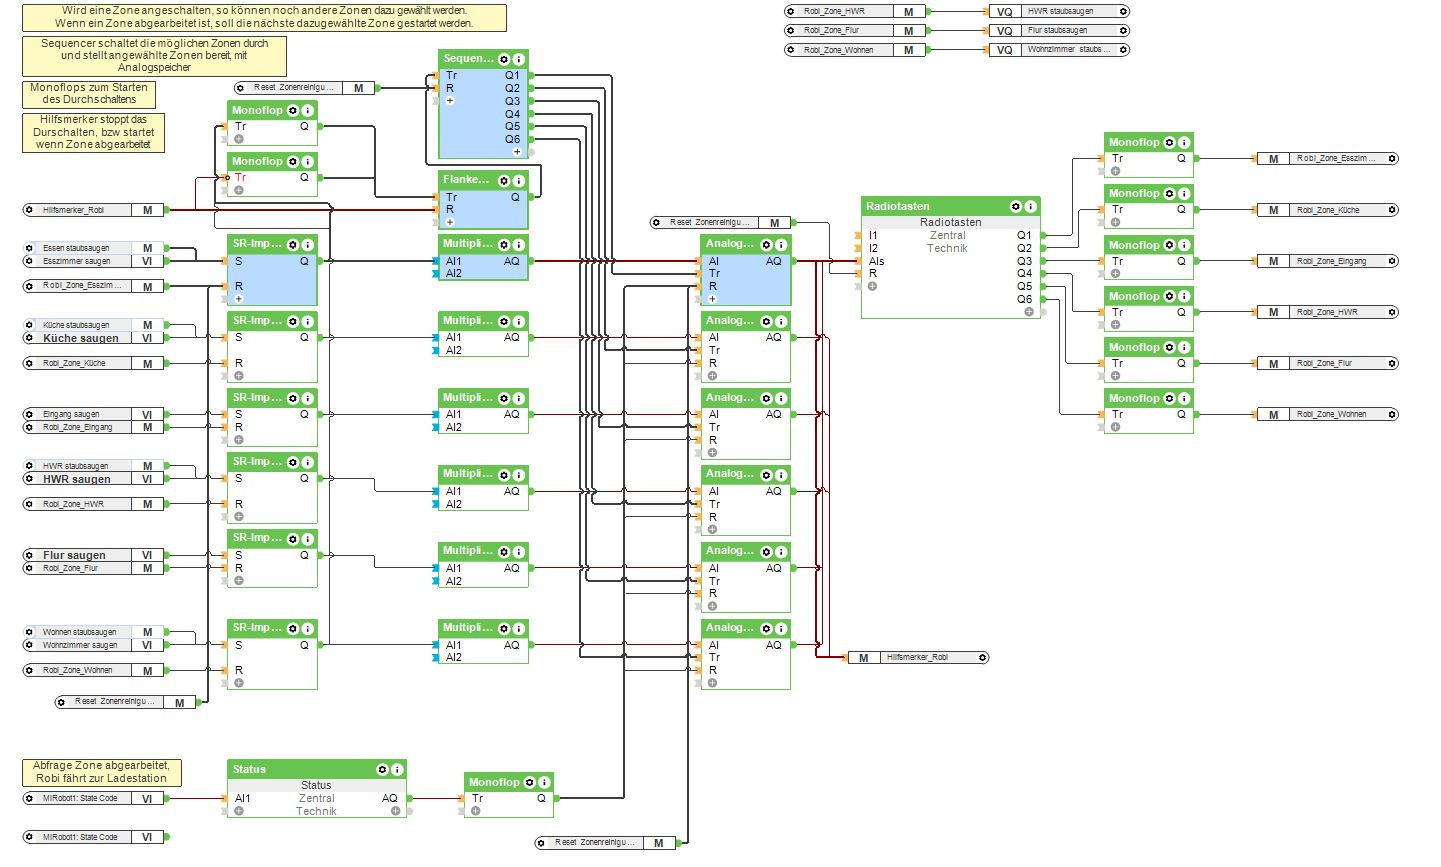The width and height of the screenshot is (1441, 867).
Task: Add an input on the Sequencer block
Action: 450,100
